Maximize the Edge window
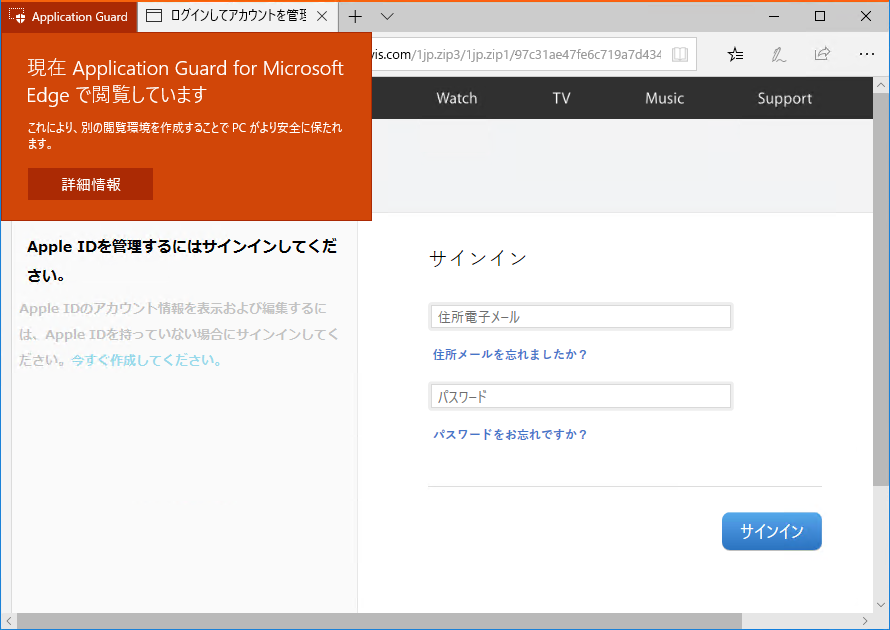The width and height of the screenshot is (890, 630). point(820,16)
